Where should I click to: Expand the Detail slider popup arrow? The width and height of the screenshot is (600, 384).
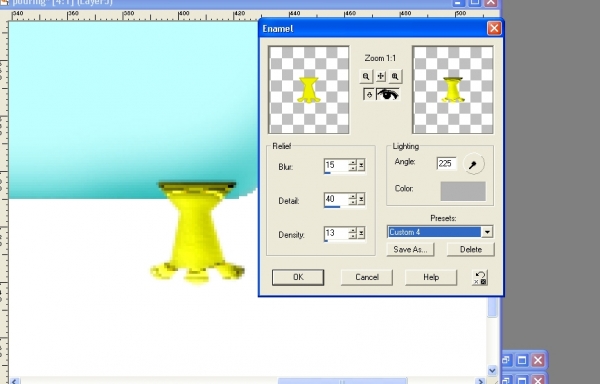click(361, 199)
